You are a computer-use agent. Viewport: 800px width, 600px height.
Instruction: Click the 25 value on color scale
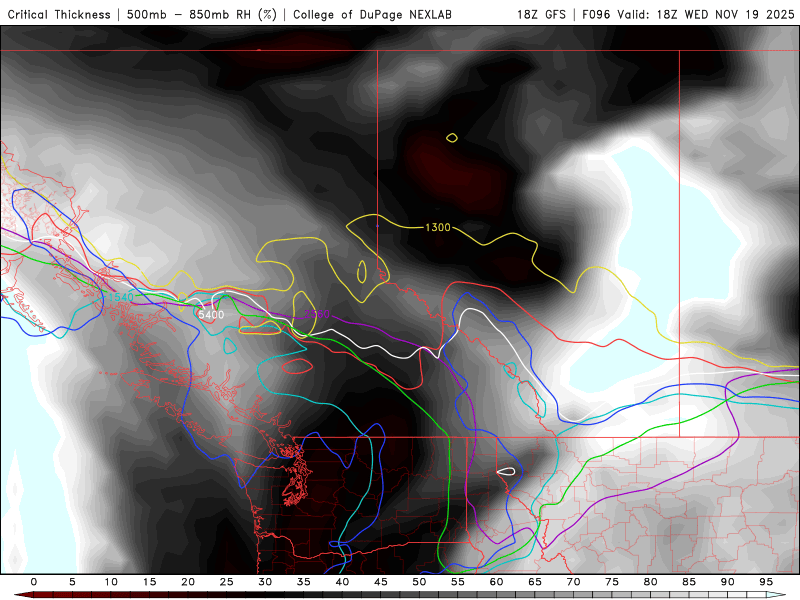(227, 582)
